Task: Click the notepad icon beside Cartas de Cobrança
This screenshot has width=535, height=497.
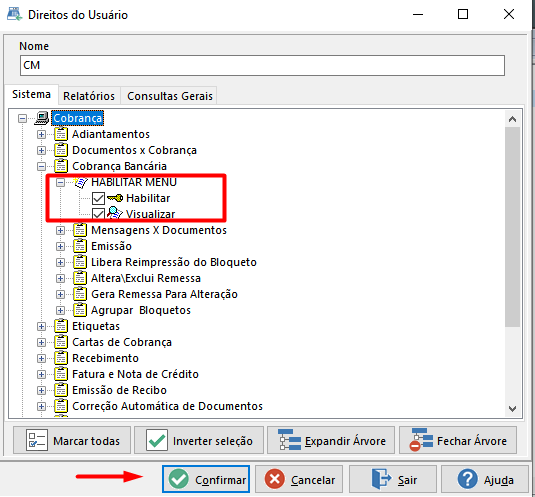Action: (x=61, y=342)
